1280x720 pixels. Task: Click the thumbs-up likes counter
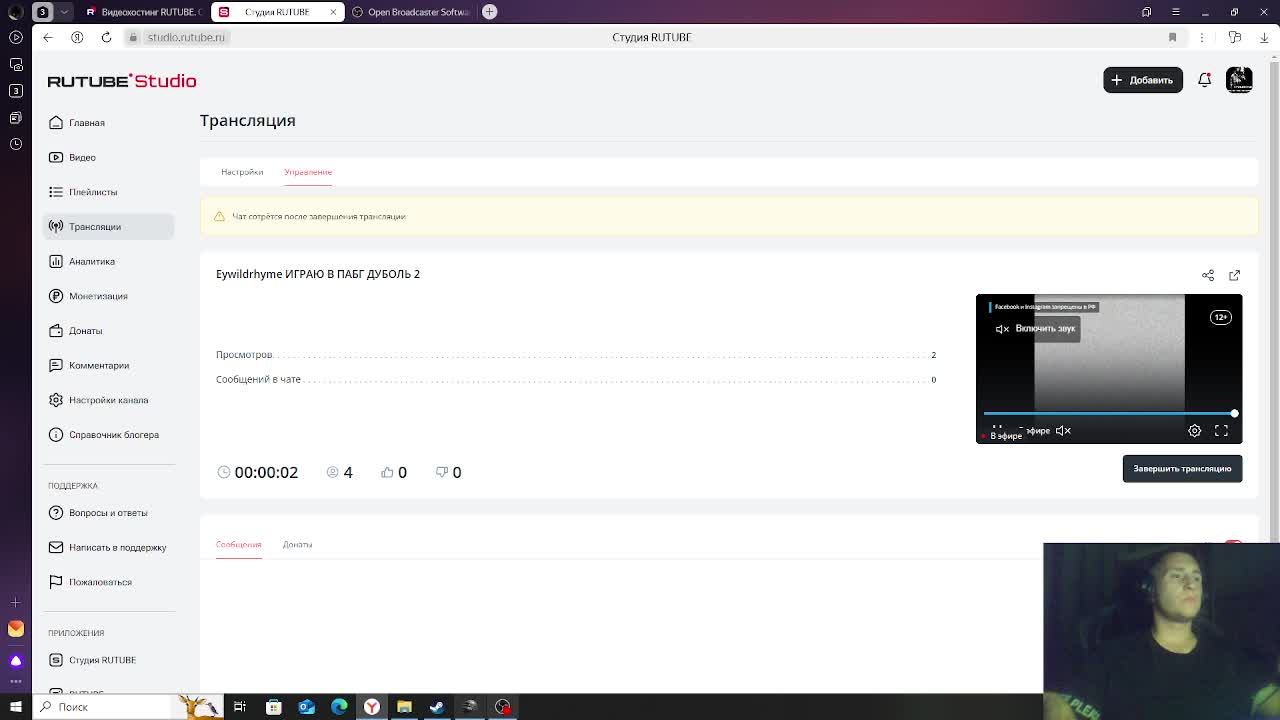[394, 472]
